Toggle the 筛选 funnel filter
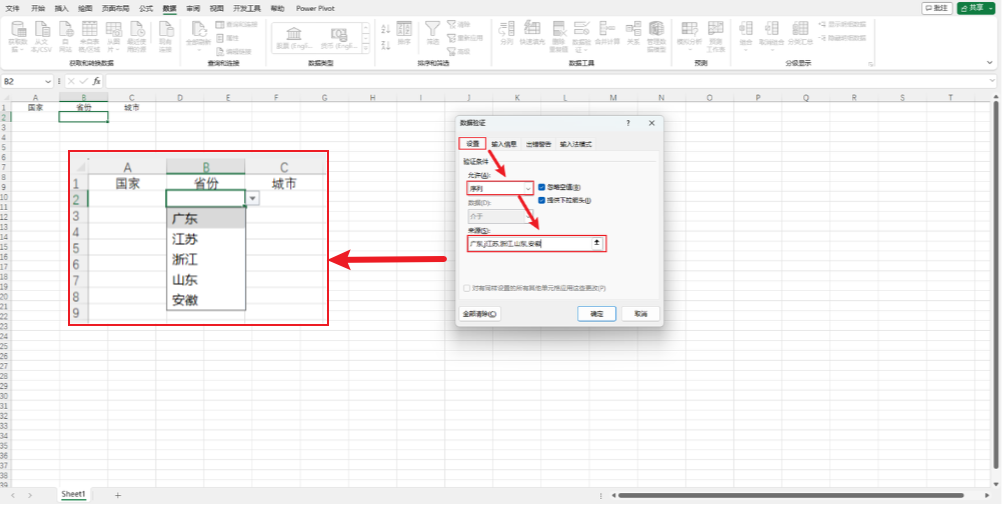This screenshot has height=509, width=1002. point(433,33)
